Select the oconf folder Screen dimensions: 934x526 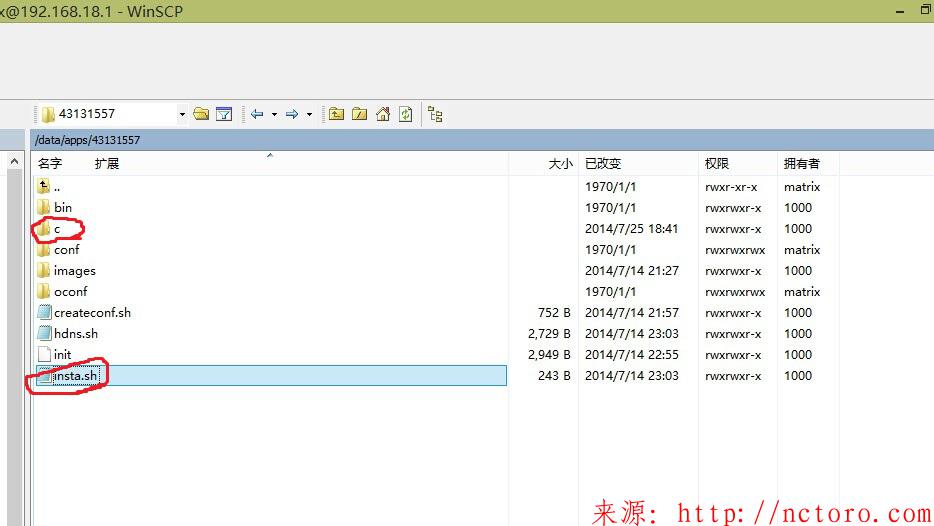click(71, 292)
